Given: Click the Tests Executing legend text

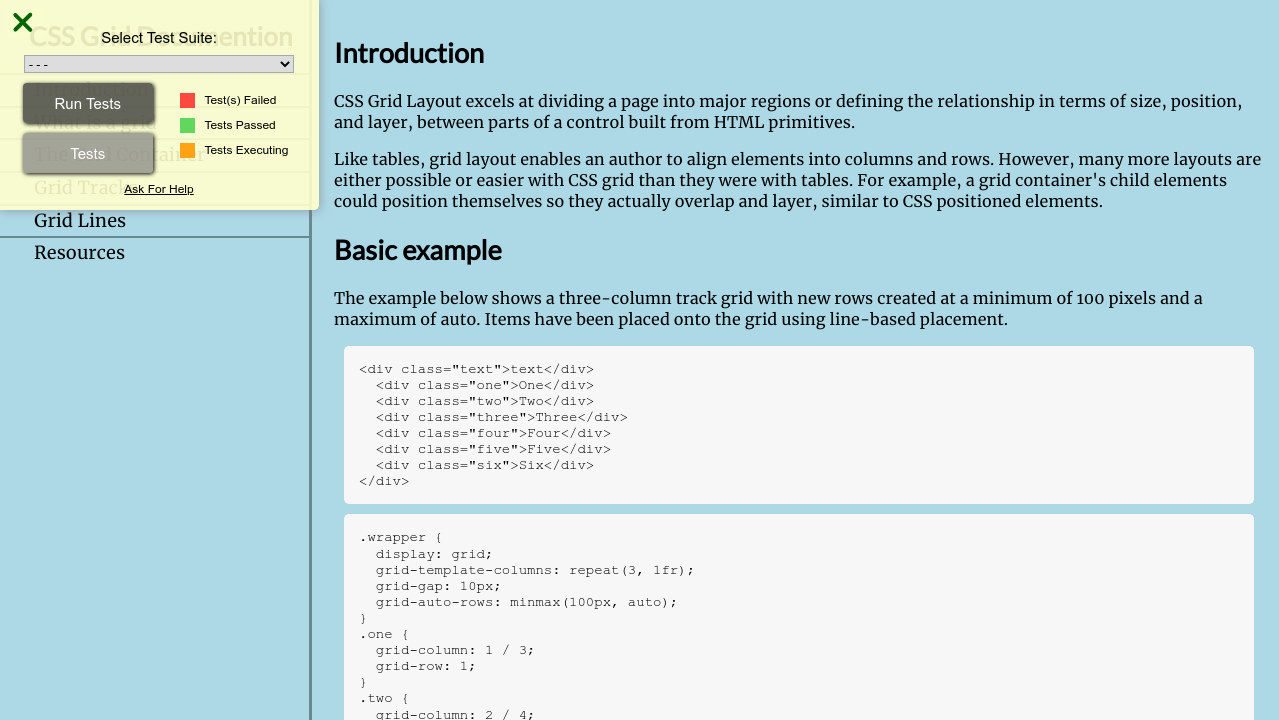Looking at the screenshot, I should (x=246, y=150).
